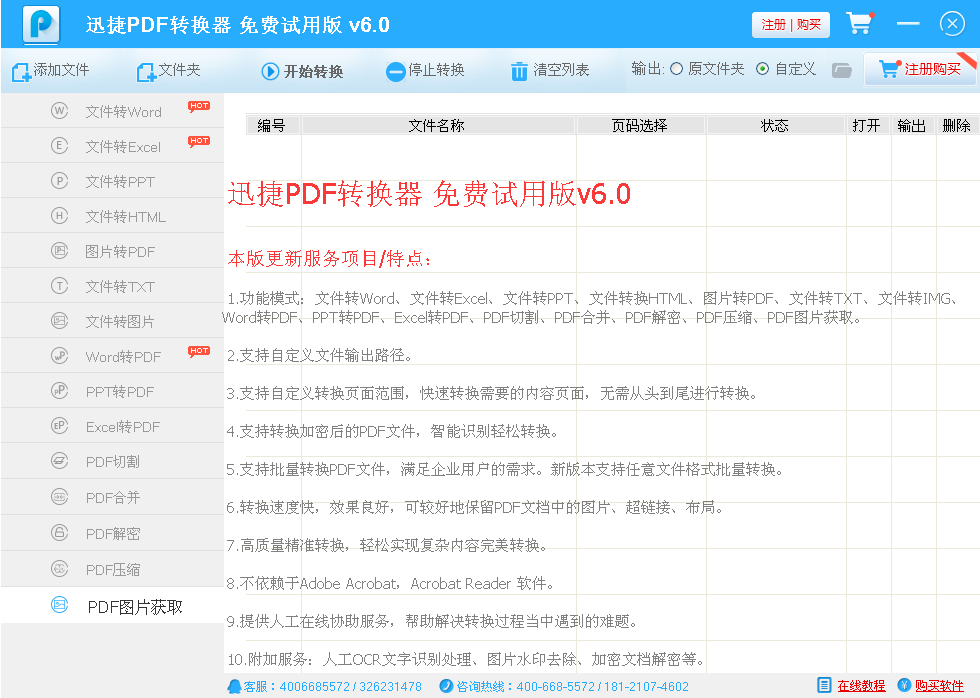Image resolution: width=980 pixels, height=698 pixels.
Task: Click the 文件夹 add folder icon
Action: [x=146, y=72]
